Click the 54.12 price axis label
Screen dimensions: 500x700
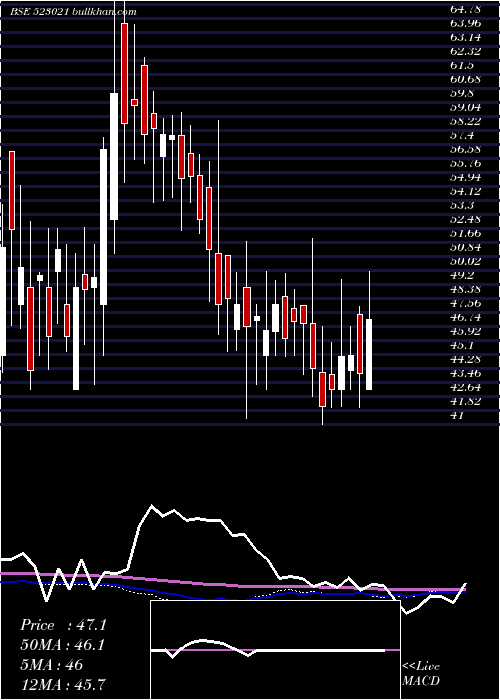tap(464, 192)
